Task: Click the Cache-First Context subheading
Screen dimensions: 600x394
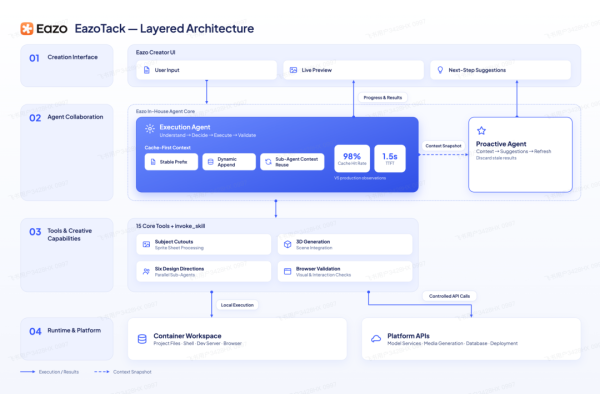Action: (168, 148)
